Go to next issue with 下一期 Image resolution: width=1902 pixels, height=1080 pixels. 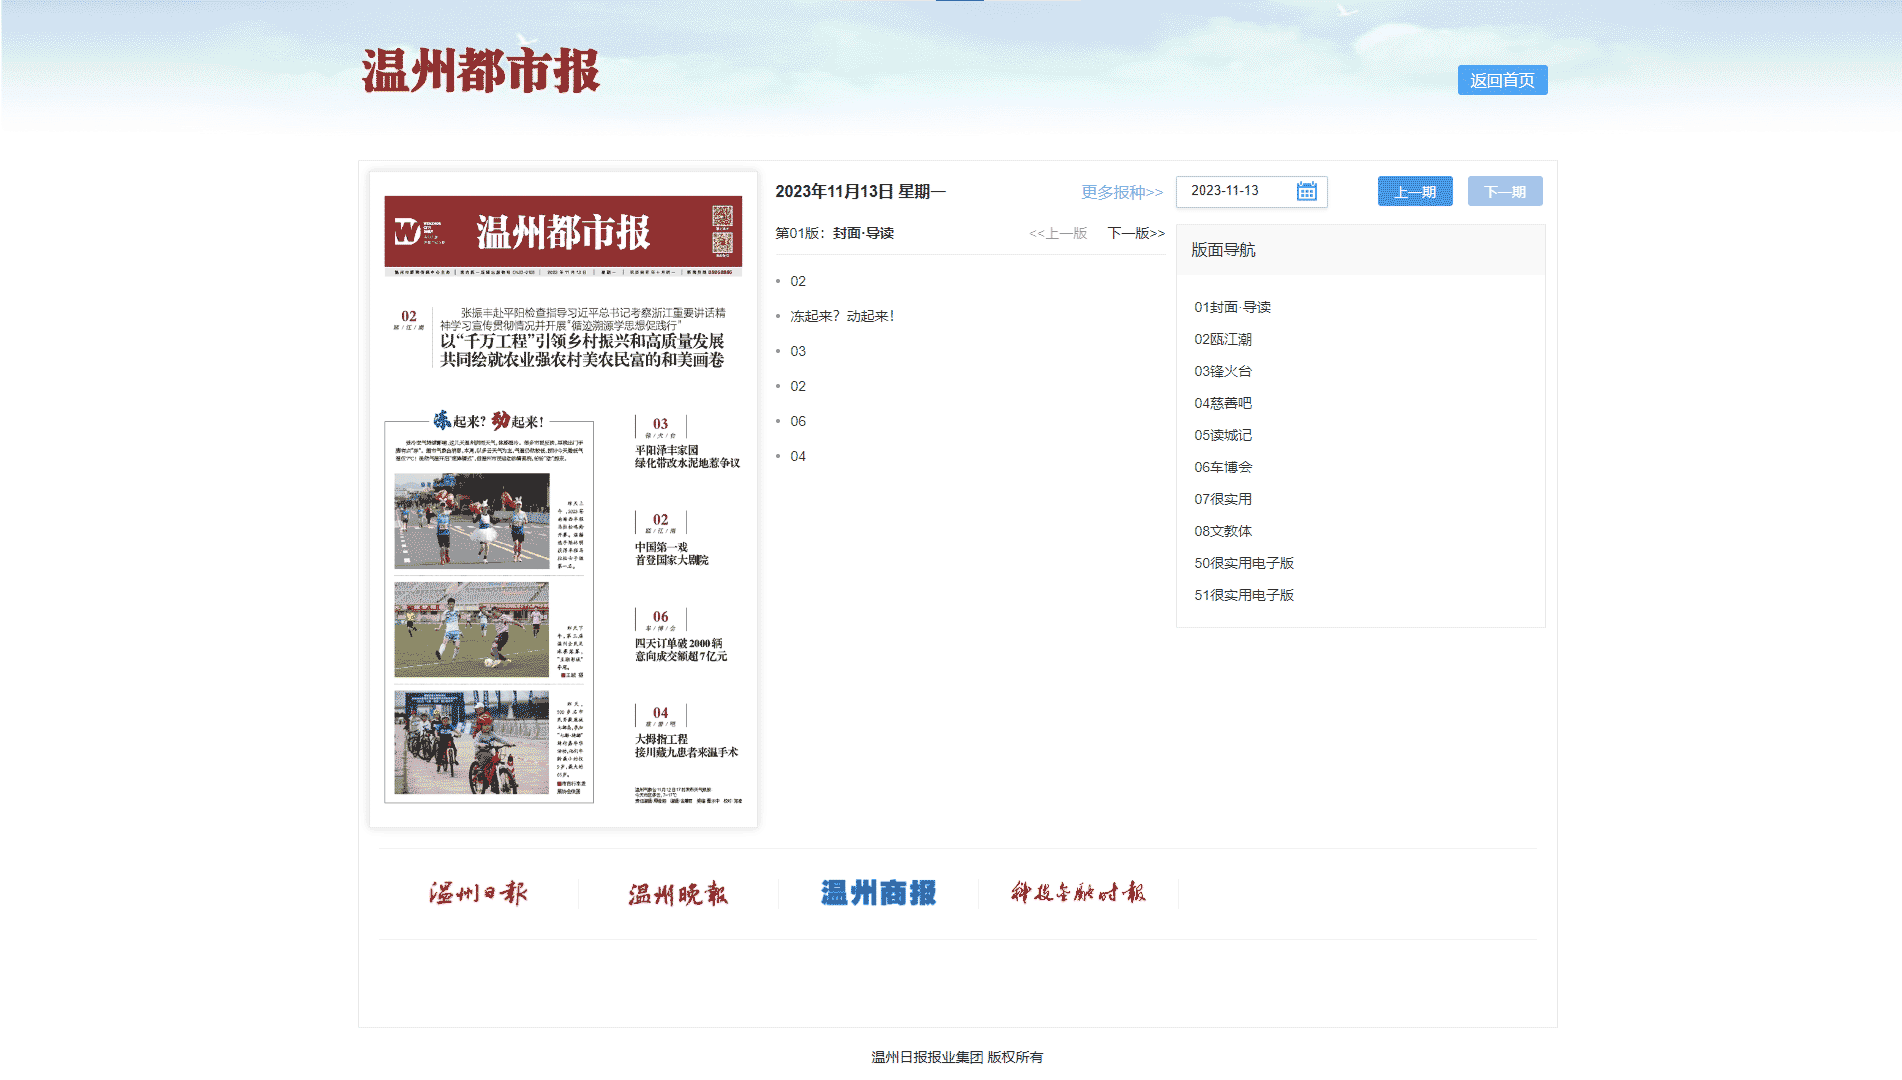click(x=1505, y=191)
